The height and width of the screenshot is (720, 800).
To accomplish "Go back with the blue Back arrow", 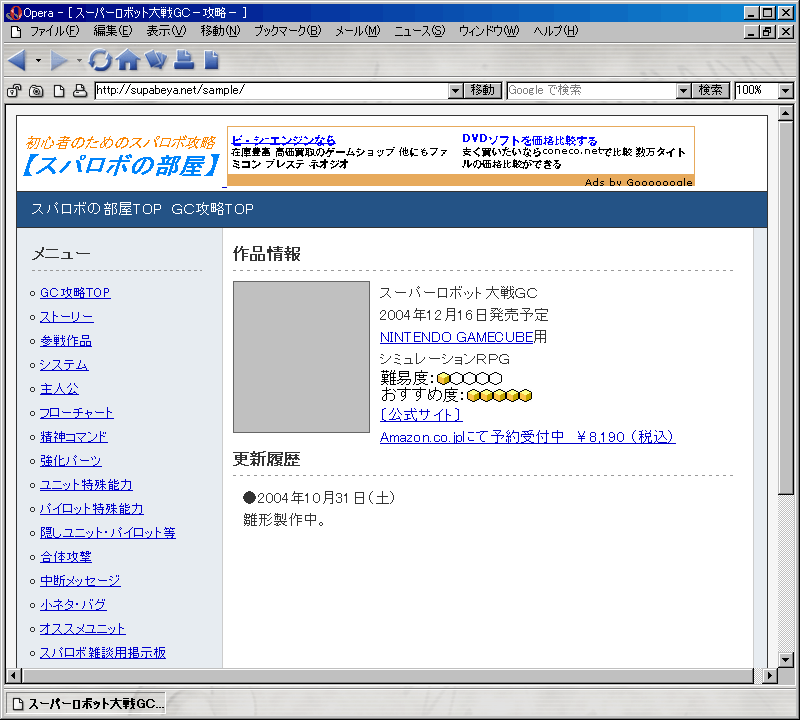I will click(17, 60).
